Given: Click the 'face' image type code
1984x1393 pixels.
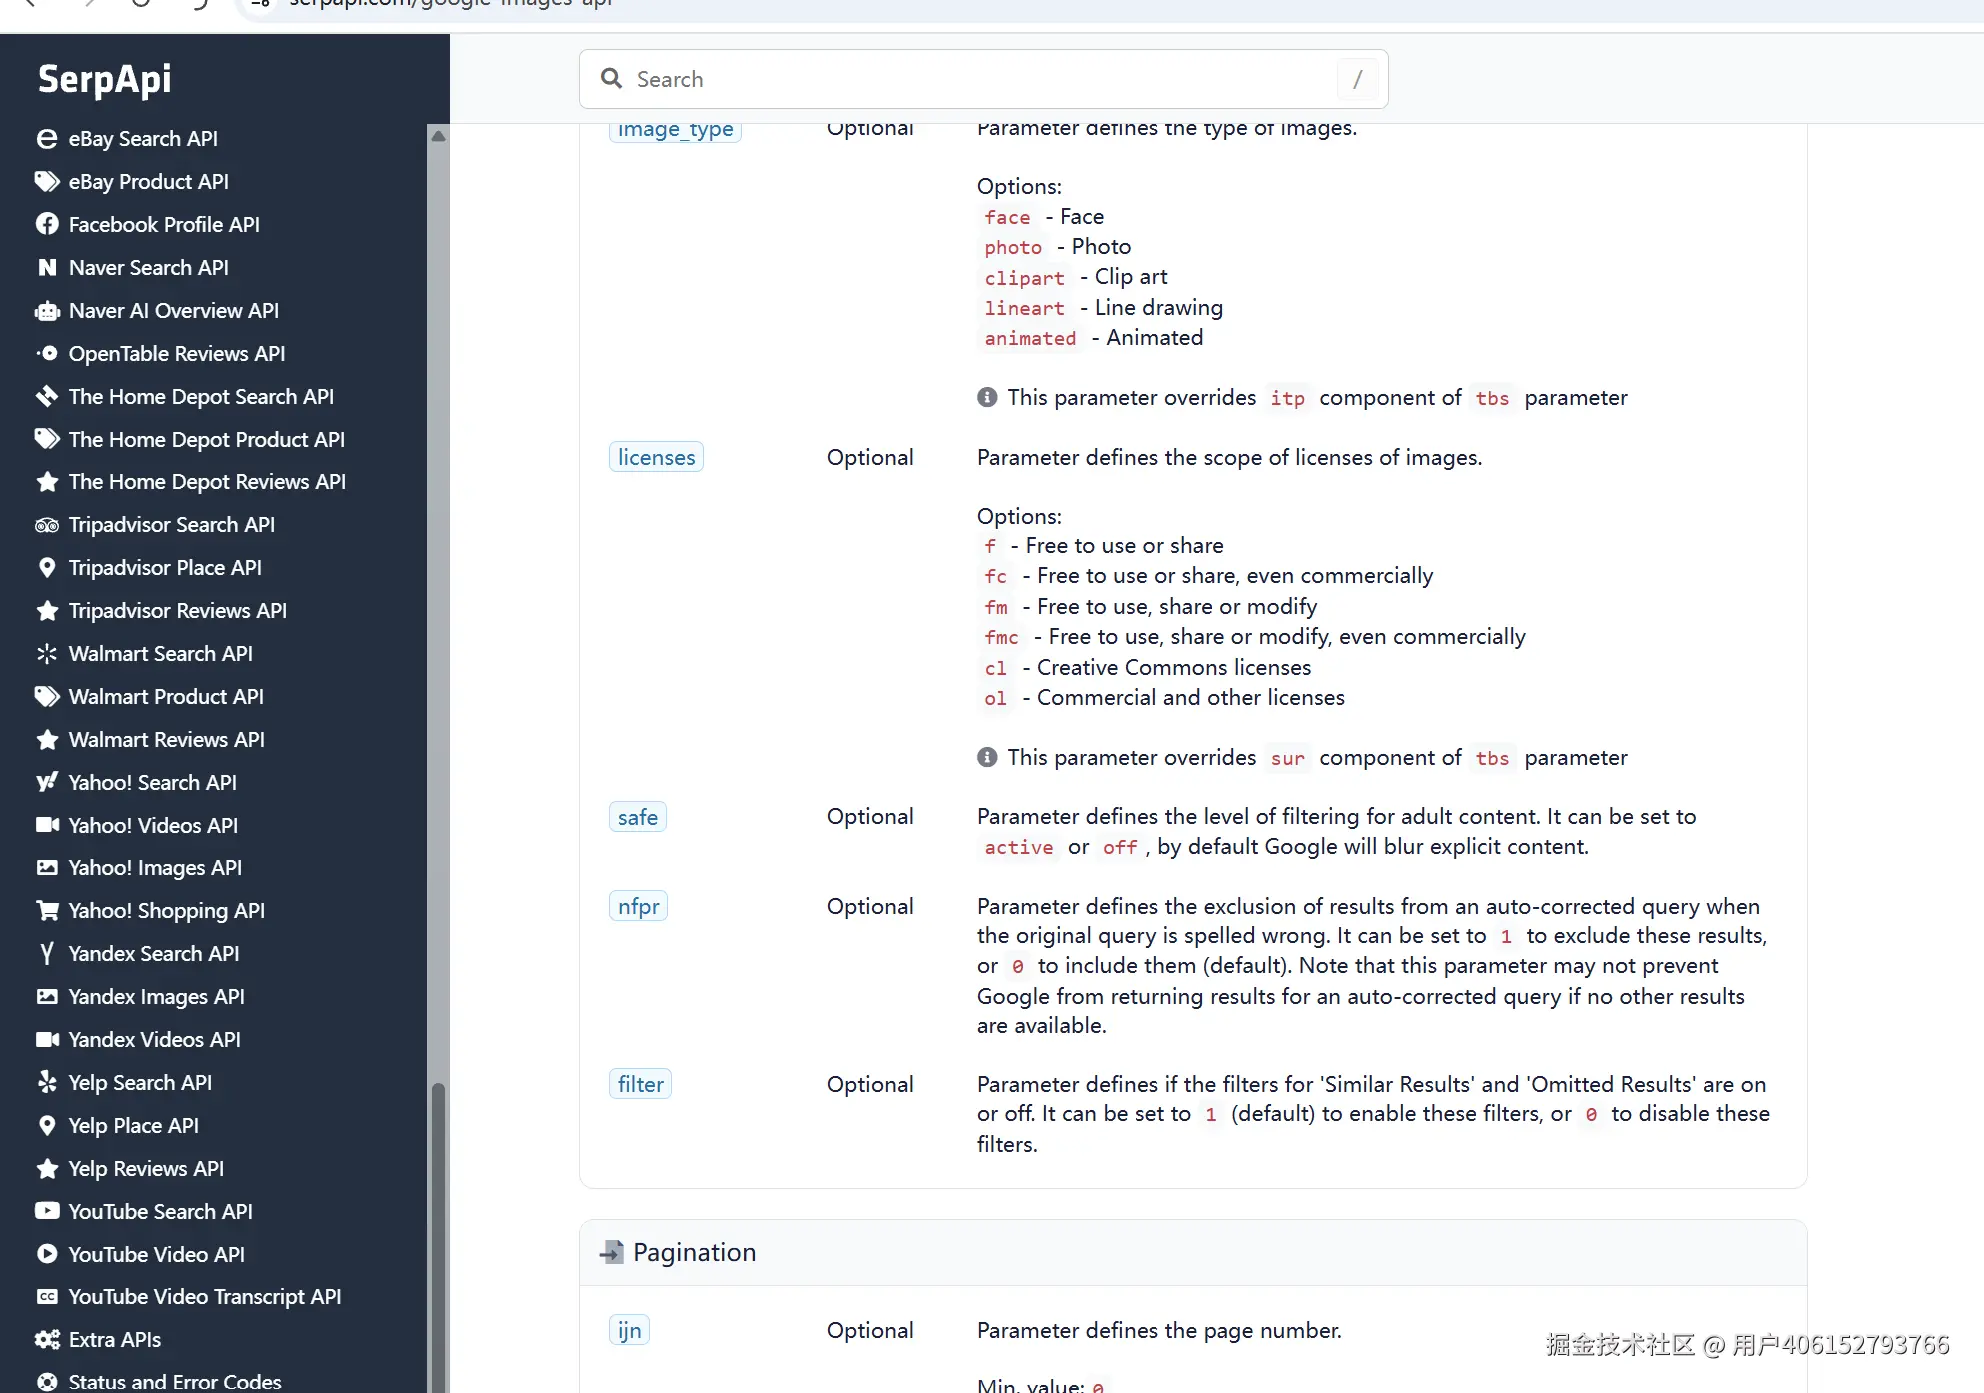Looking at the screenshot, I should pyautogui.click(x=1007, y=217).
